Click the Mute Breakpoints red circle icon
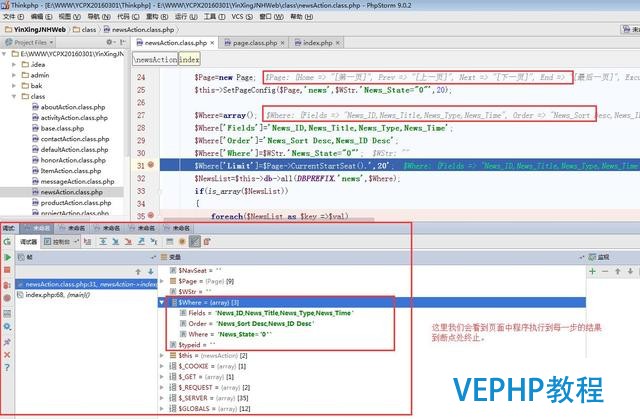Viewport: 640px width, 419px height. (7, 298)
